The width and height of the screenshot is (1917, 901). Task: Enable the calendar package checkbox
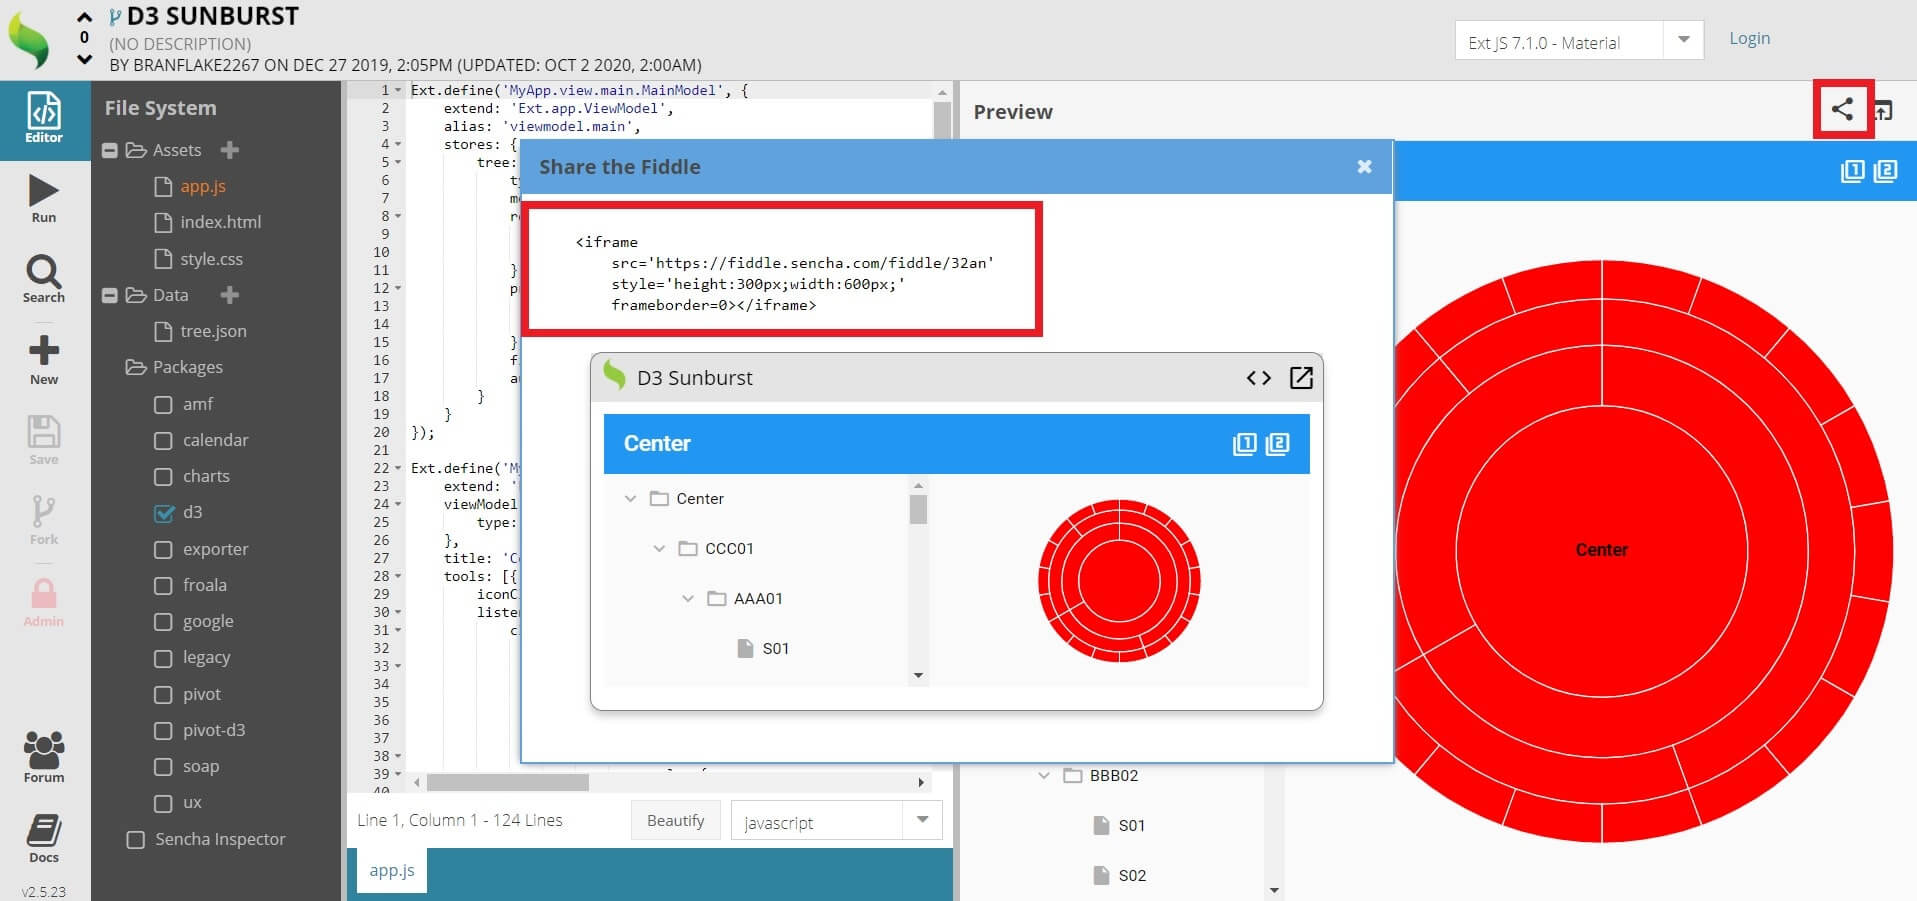click(x=163, y=440)
